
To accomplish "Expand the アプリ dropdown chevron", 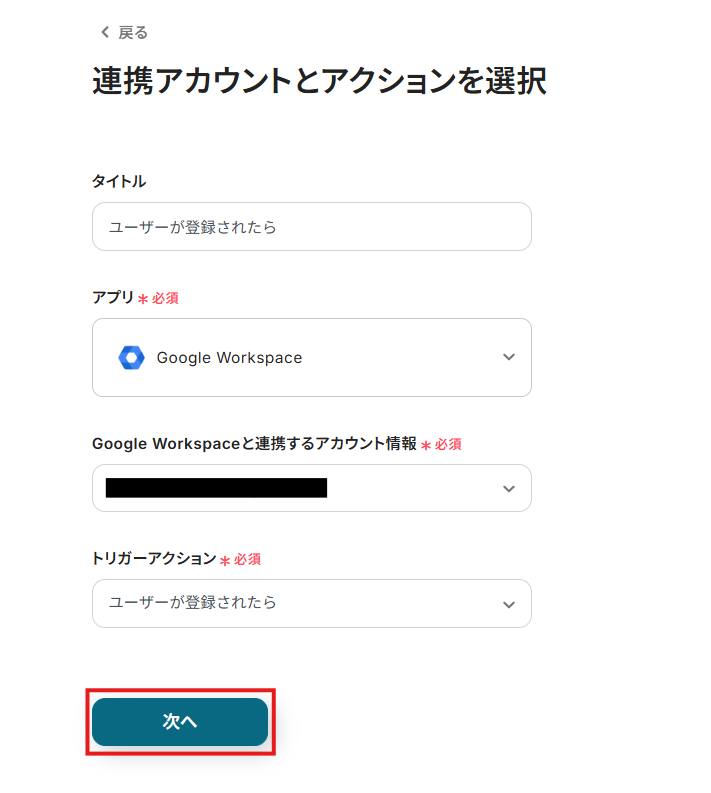I will [x=509, y=358].
